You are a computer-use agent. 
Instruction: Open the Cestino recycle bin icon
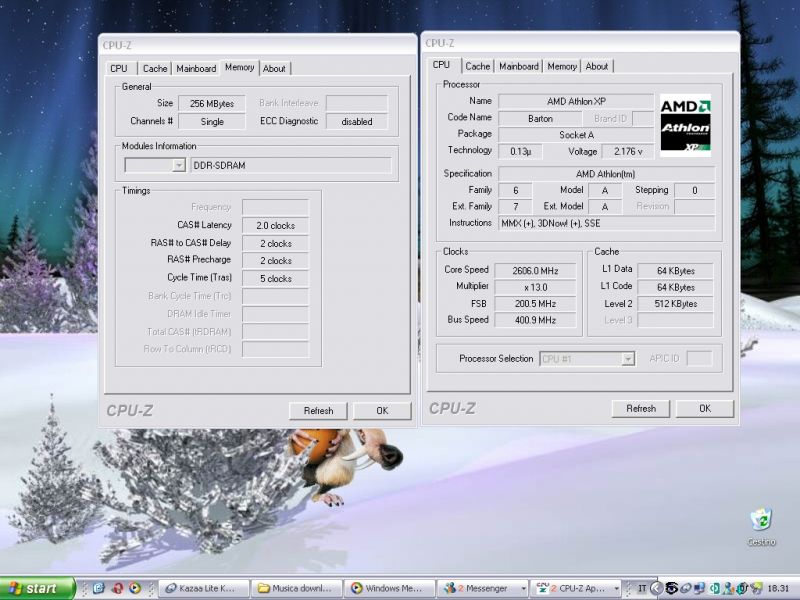point(761,527)
